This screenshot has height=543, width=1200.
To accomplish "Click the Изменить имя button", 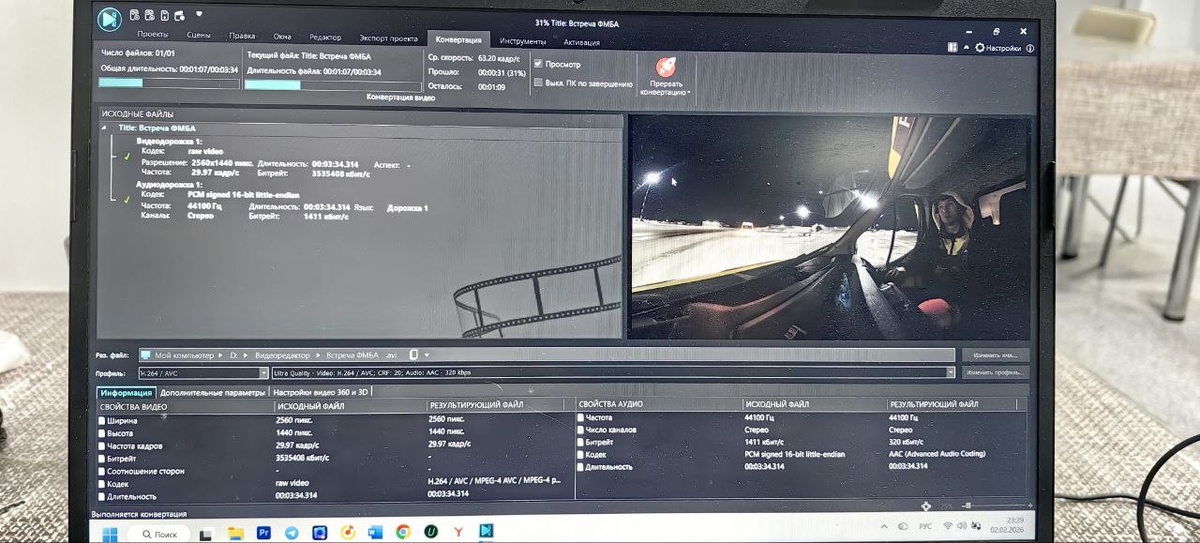I will coord(995,355).
